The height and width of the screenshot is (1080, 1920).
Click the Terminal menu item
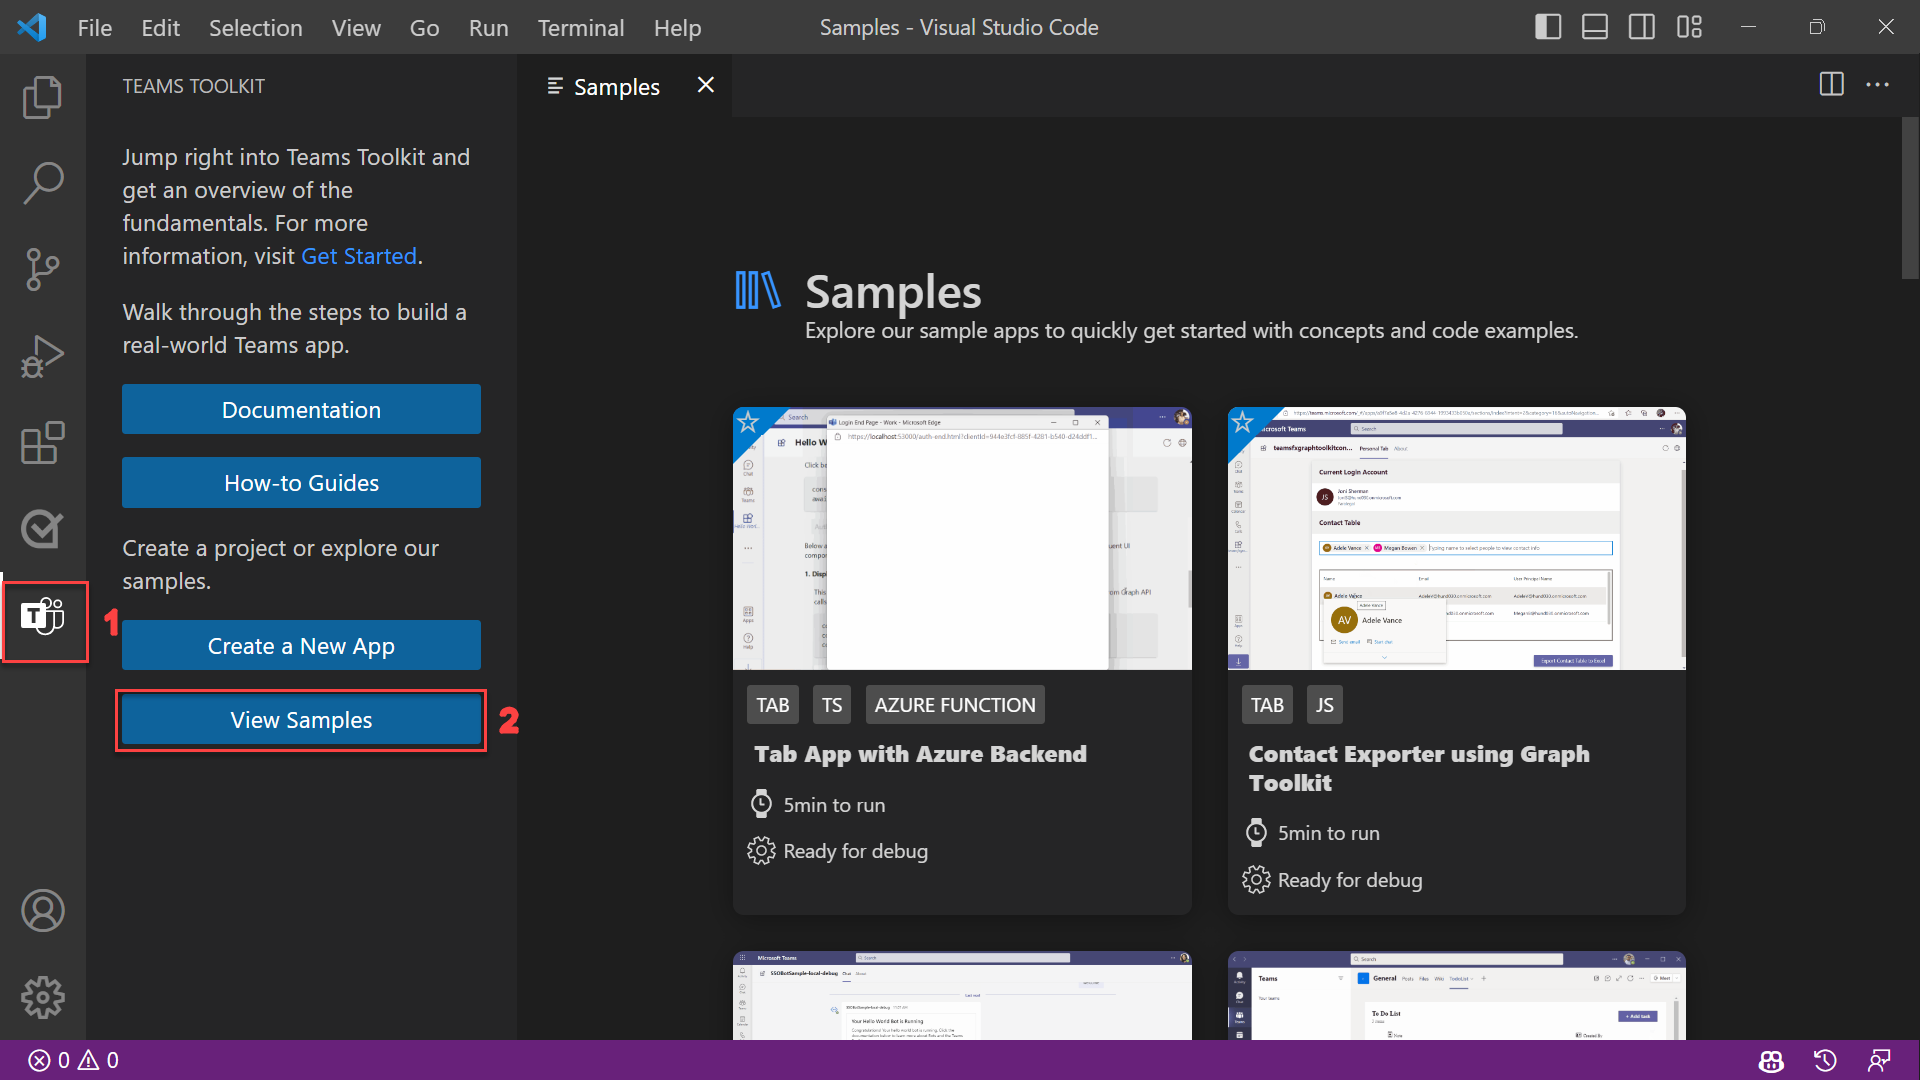click(580, 28)
